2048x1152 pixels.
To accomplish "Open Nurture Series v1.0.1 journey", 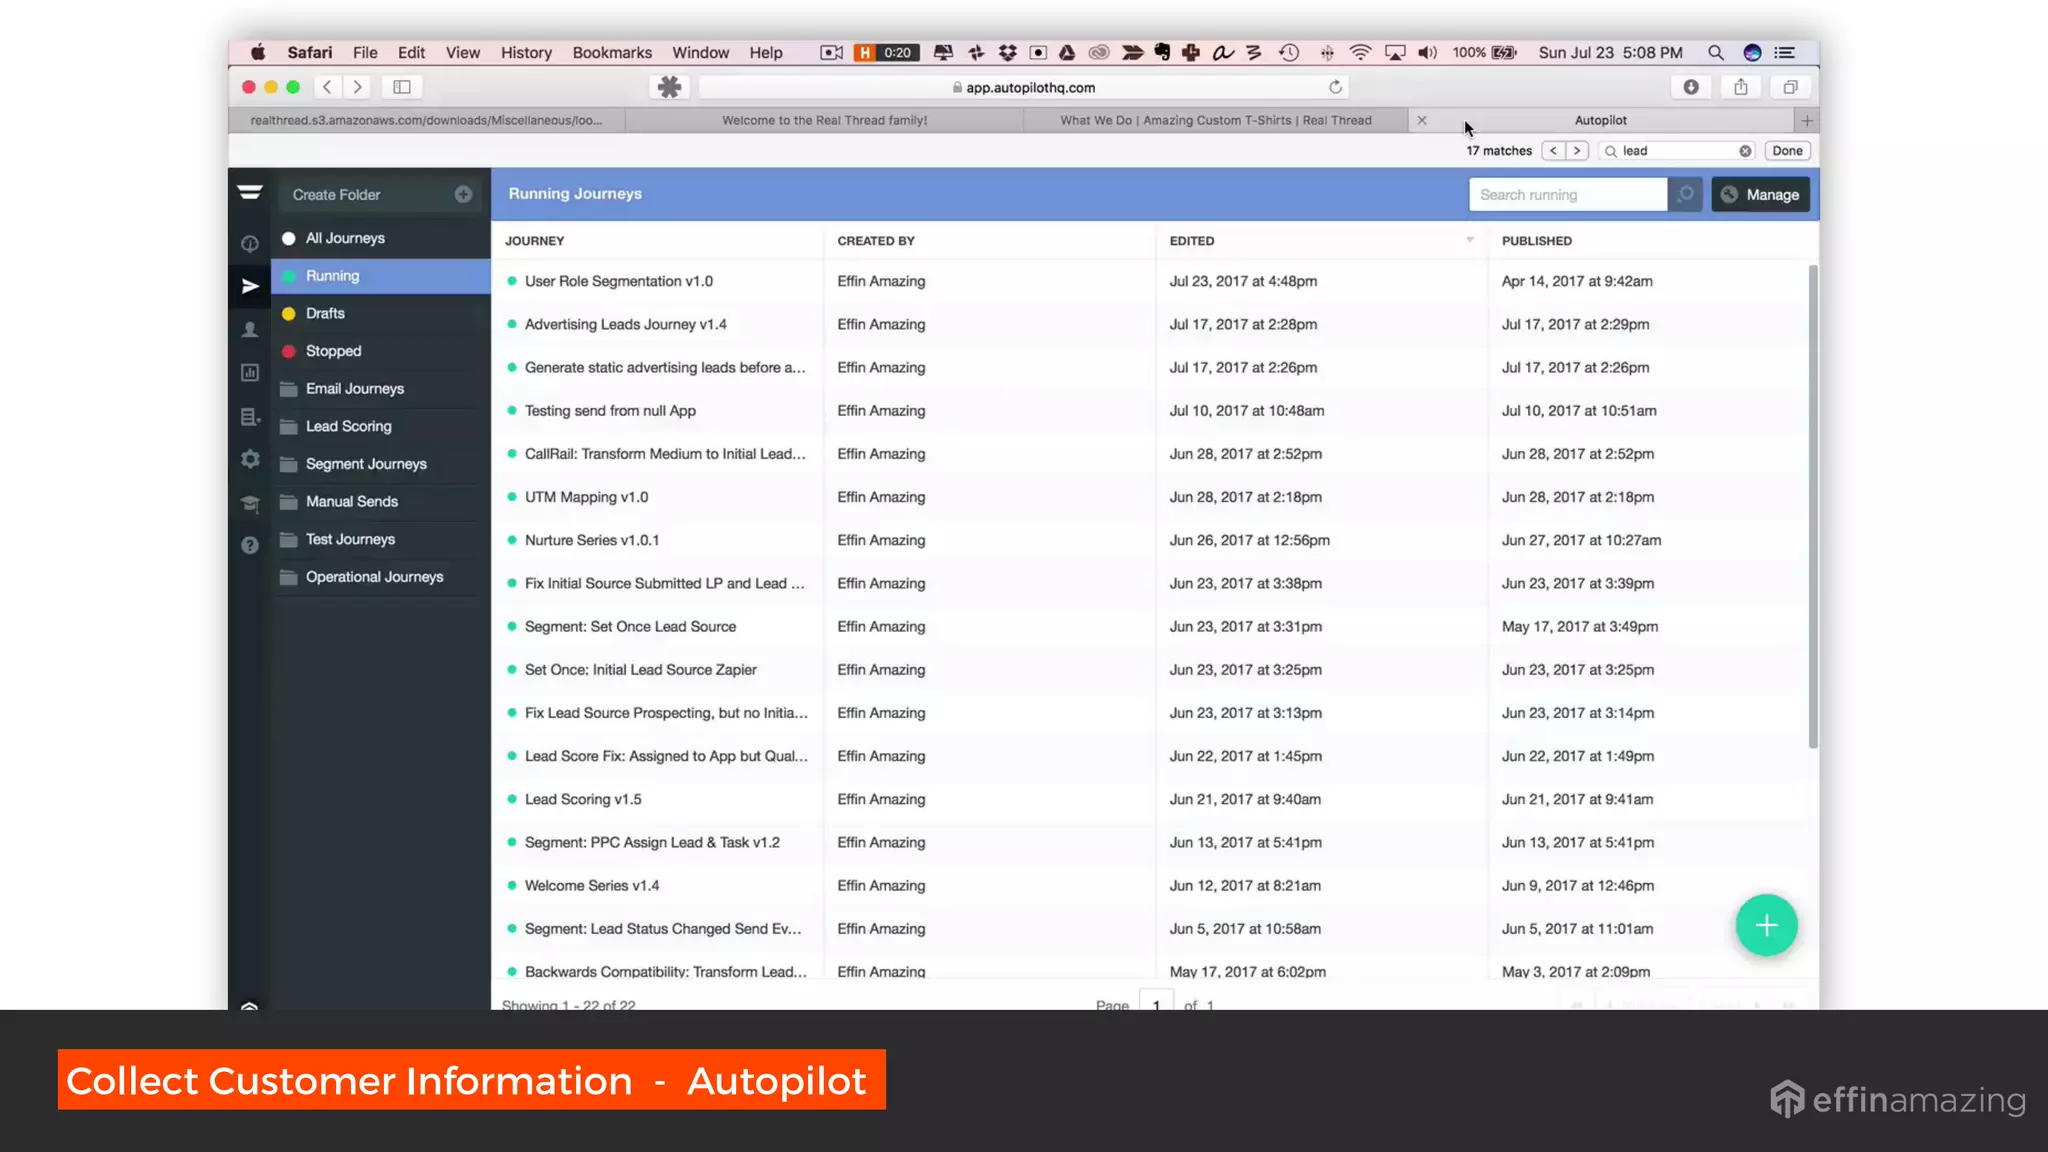I will click(591, 540).
